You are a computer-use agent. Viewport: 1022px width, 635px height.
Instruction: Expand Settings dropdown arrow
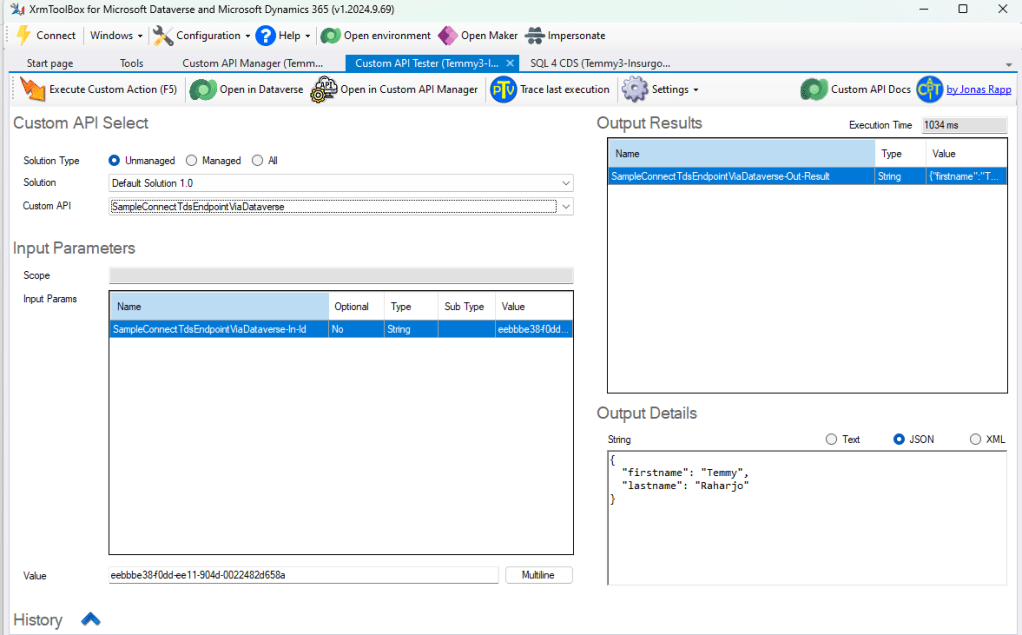696,90
